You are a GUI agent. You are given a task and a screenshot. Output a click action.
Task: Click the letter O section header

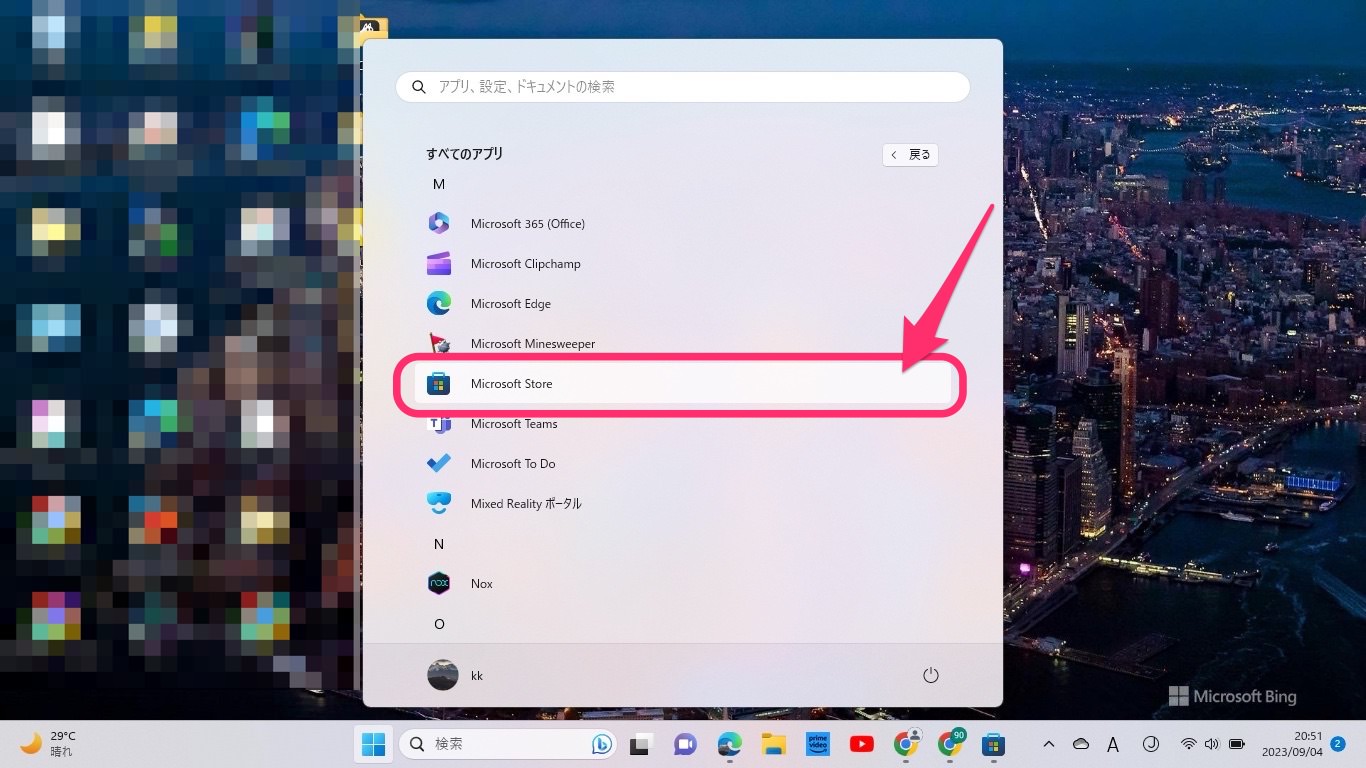439,624
